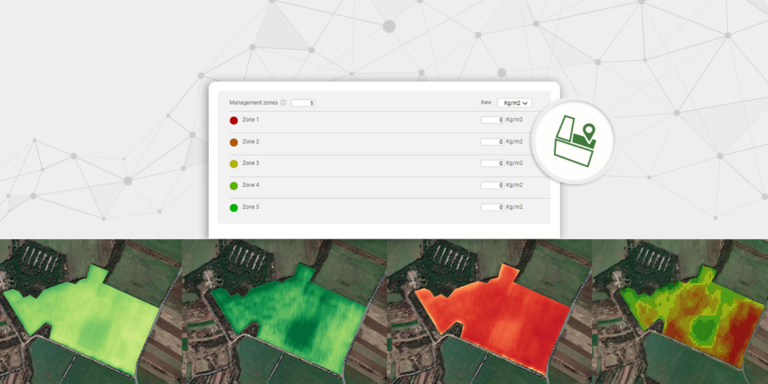
Task: Open the light green vegetation map thumbnail
Action: coord(91,312)
